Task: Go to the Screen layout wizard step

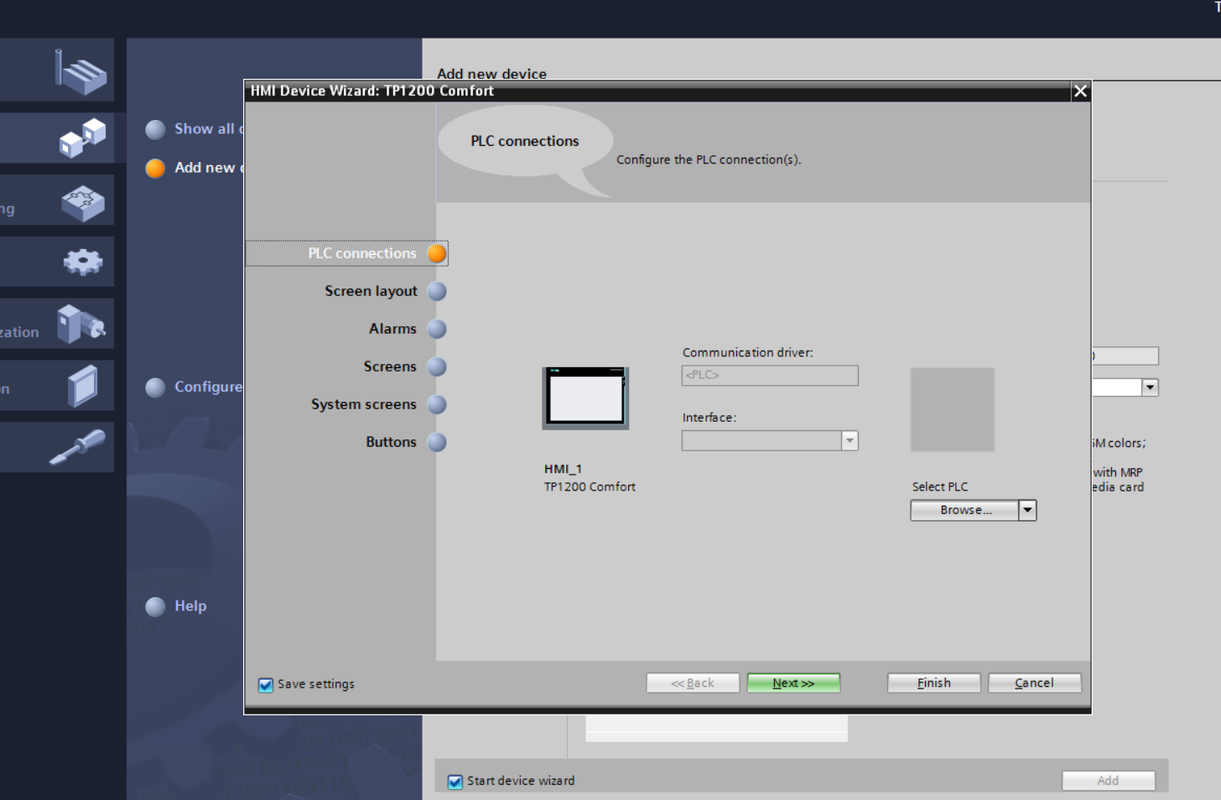Action: point(371,291)
